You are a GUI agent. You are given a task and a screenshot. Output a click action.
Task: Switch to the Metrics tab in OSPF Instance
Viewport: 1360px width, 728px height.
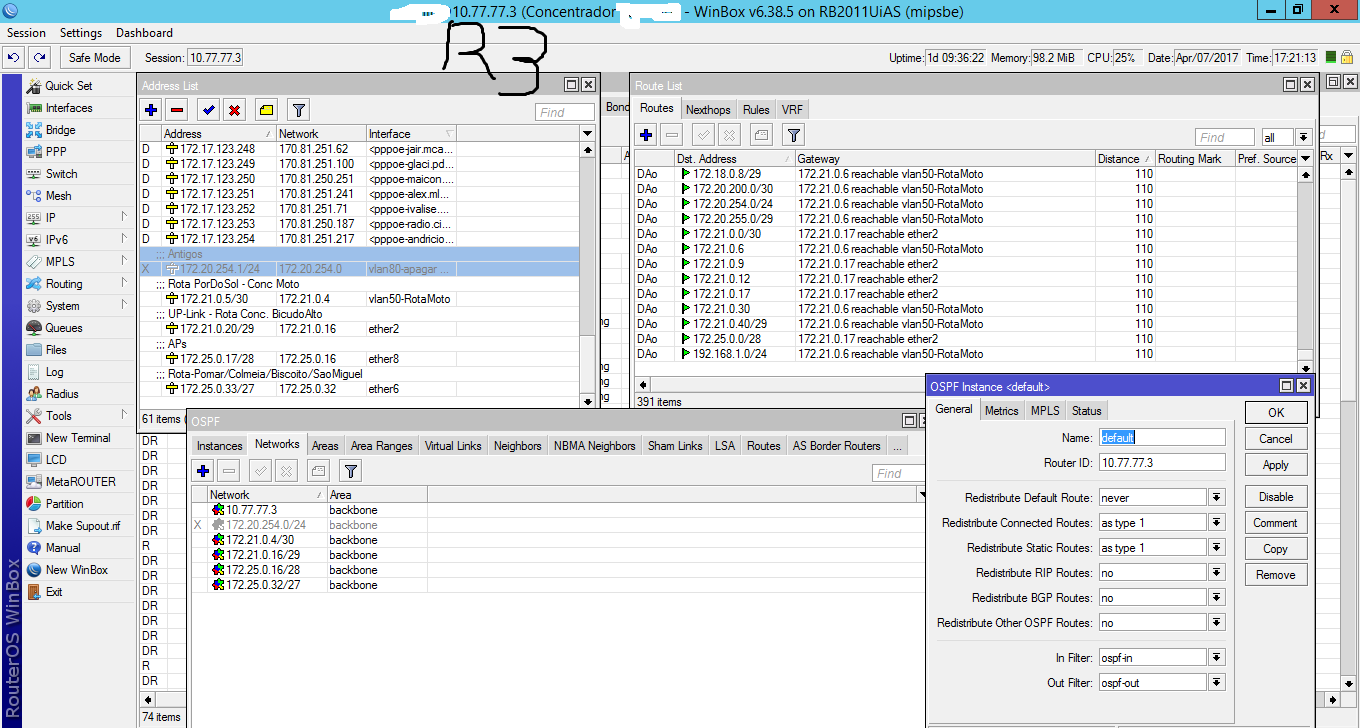(x=1001, y=411)
